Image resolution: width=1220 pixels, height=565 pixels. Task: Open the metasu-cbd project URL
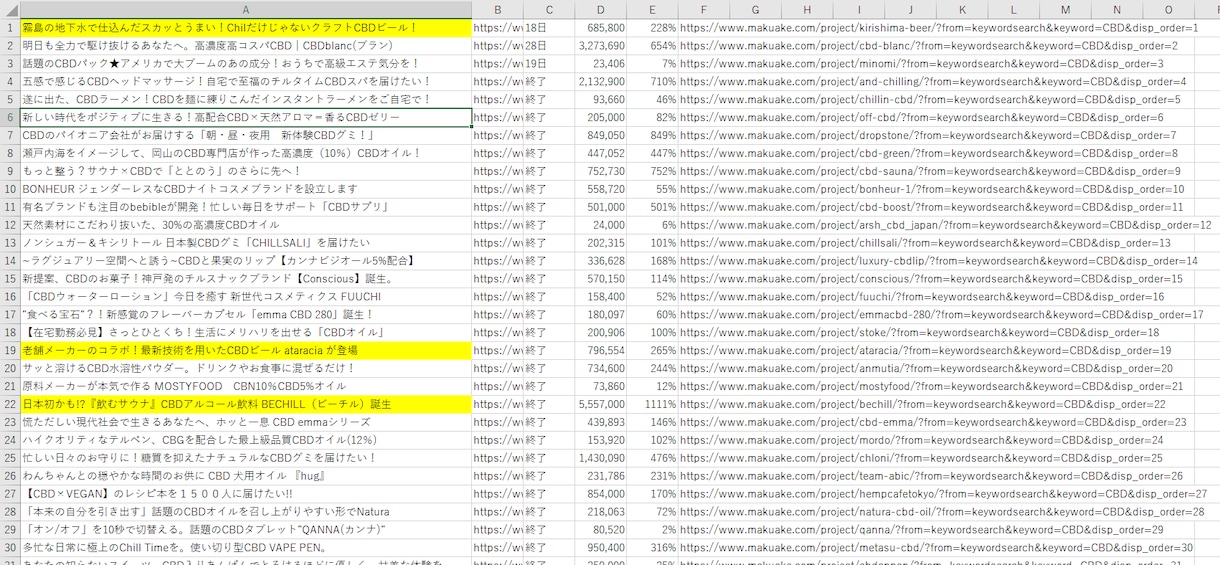(936, 548)
